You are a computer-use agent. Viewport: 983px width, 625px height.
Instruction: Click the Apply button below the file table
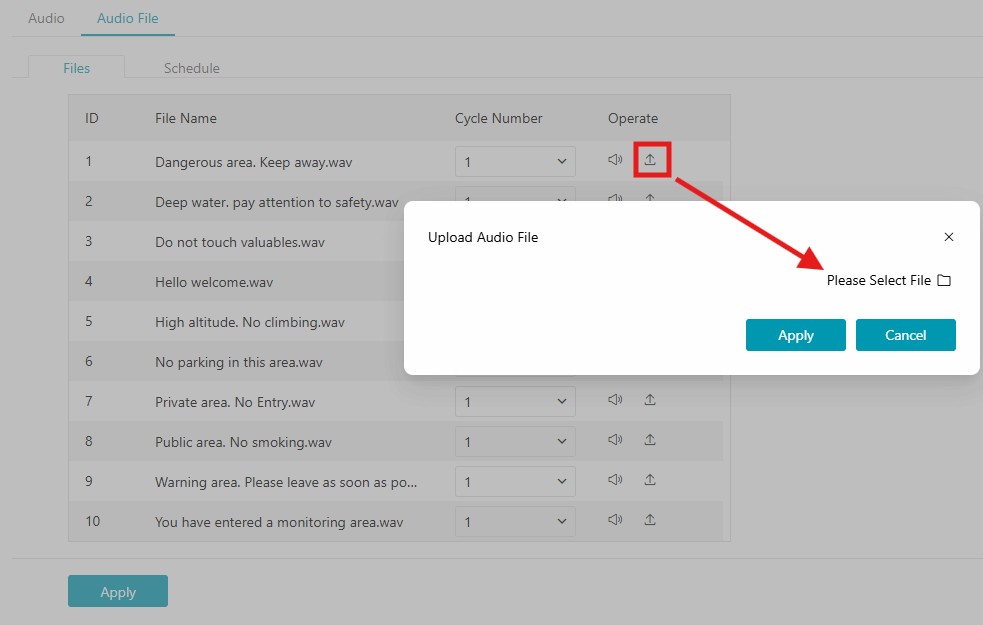pos(118,591)
